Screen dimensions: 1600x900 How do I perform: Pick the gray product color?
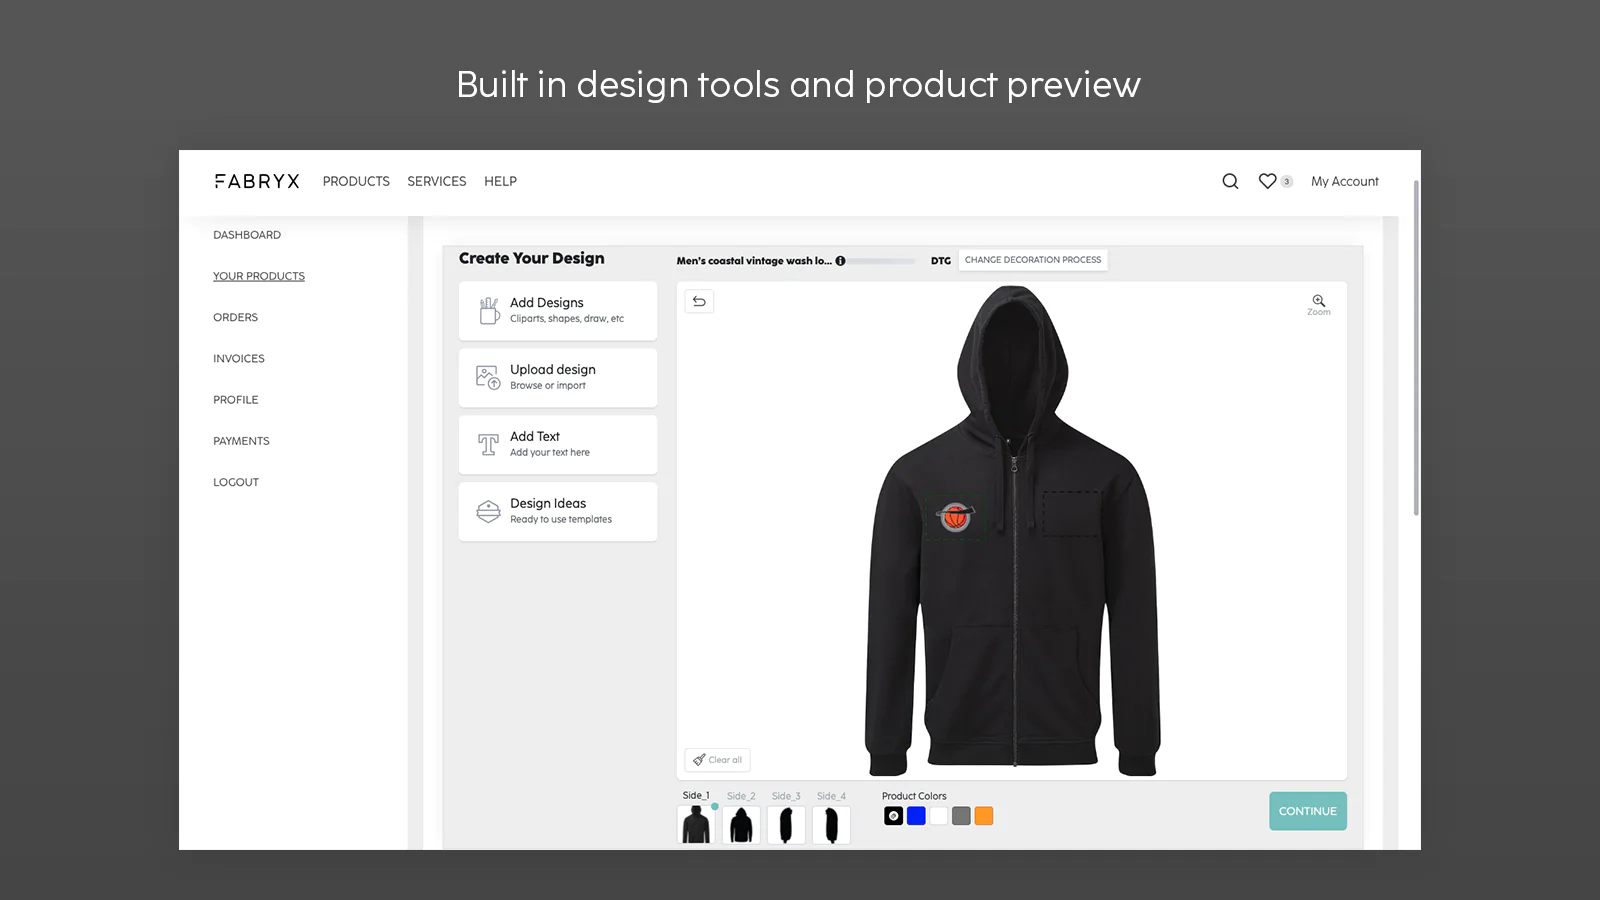pyautogui.click(x=961, y=816)
